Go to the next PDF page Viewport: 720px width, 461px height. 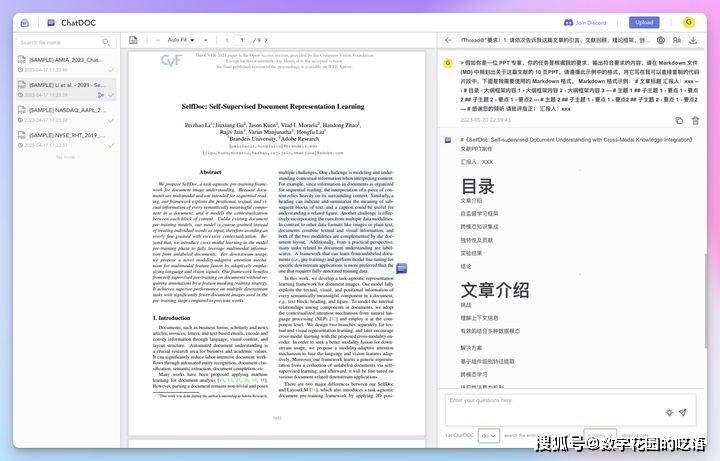point(266,40)
